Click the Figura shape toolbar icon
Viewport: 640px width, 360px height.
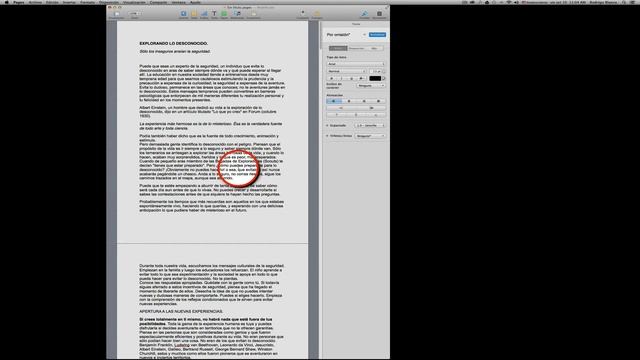[x=224, y=14]
